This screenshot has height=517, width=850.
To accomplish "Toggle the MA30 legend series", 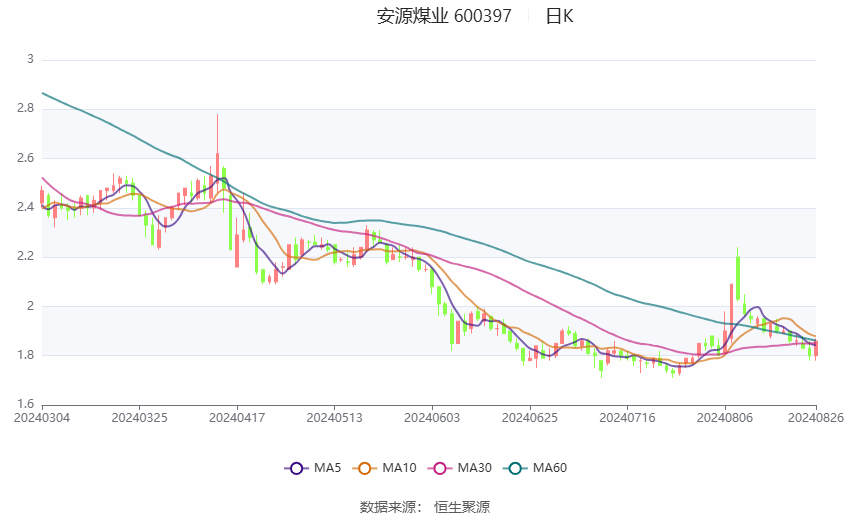I will click(x=460, y=468).
